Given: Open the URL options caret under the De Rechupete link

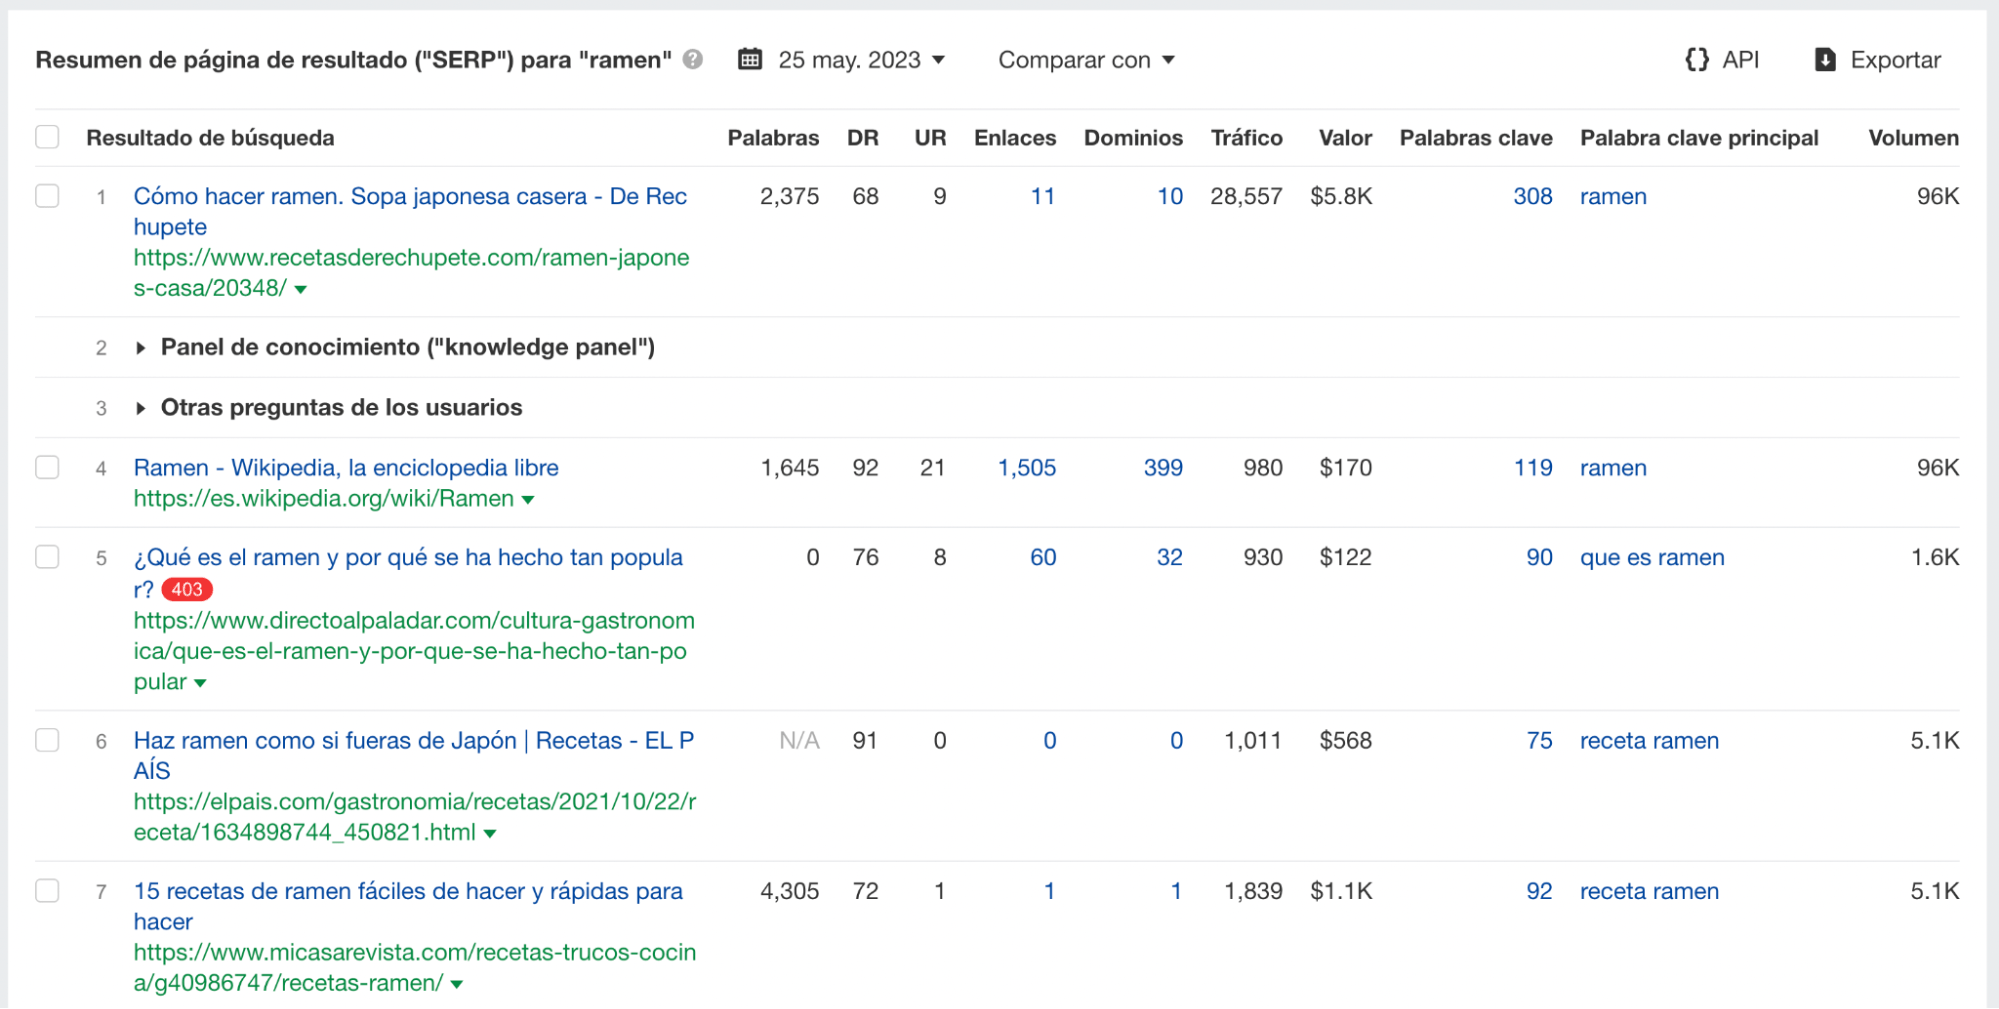Looking at the screenshot, I should 301,289.
